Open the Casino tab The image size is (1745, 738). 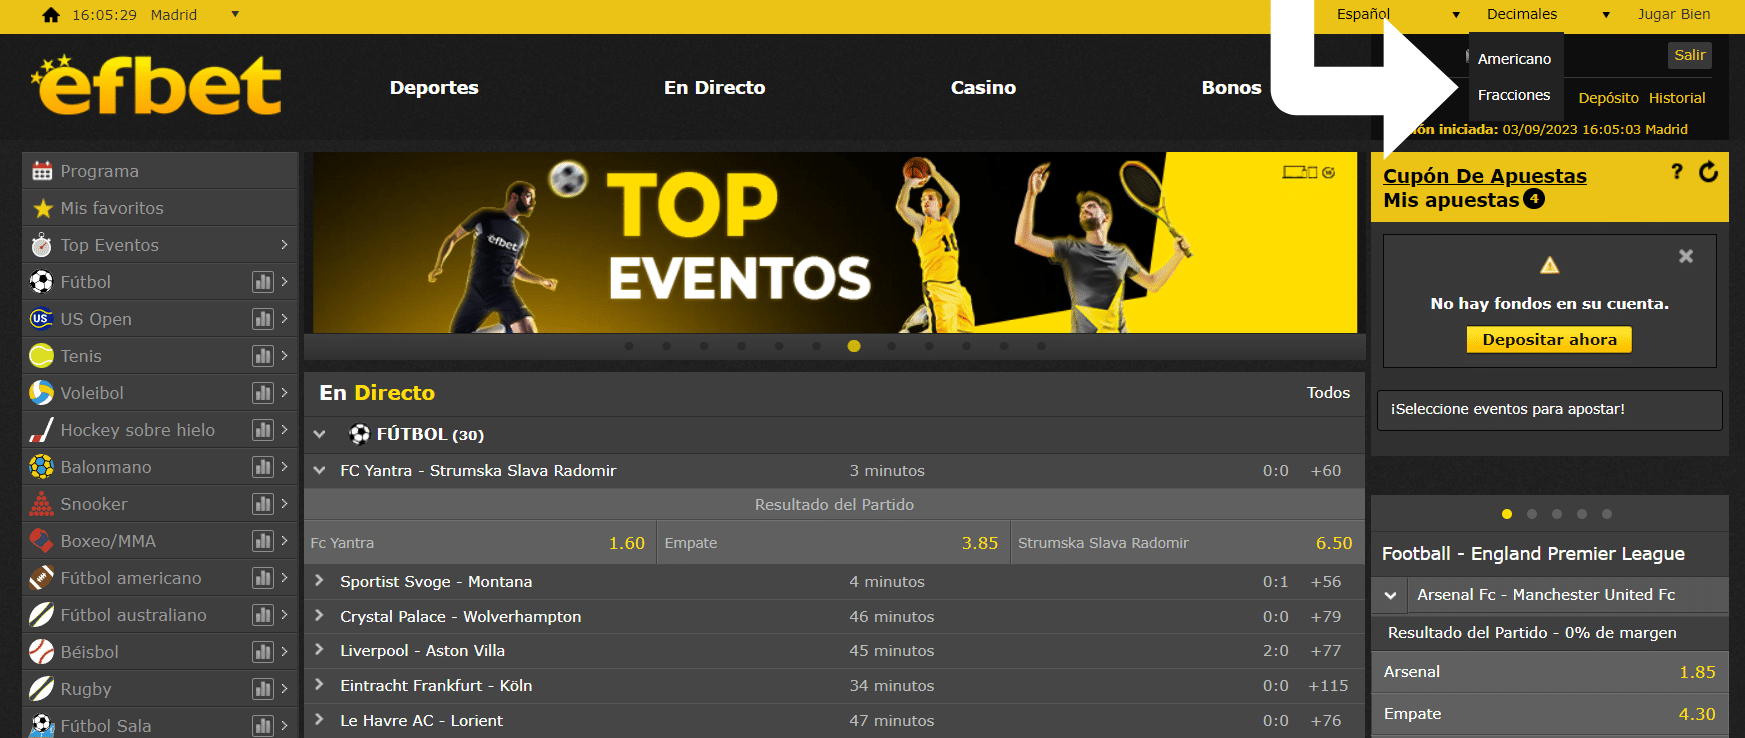[x=983, y=88]
